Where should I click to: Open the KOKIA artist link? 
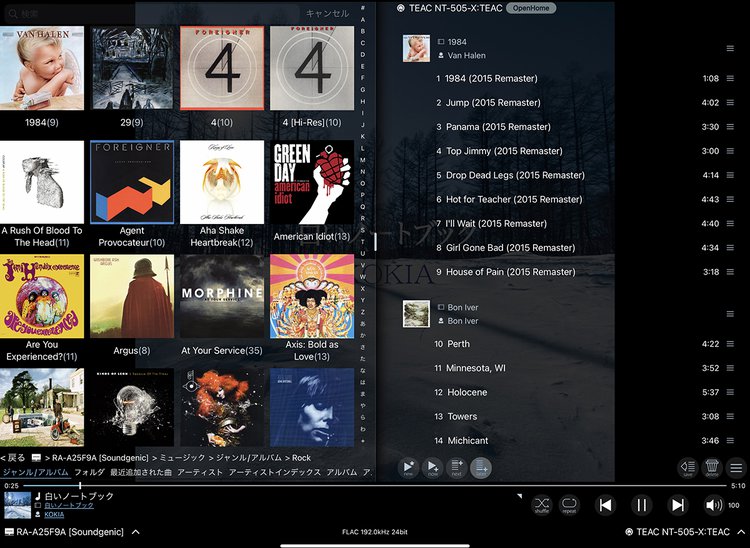click(x=54, y=515)
